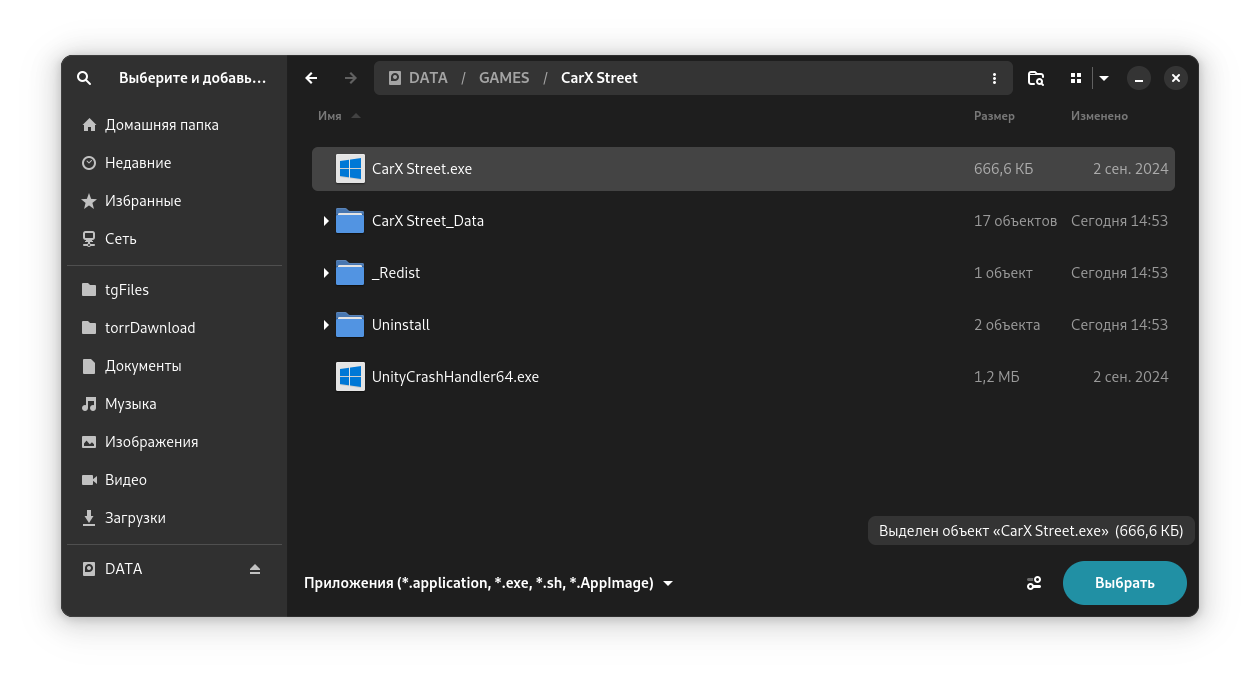The height and width of the screenshot is (684, 1260).
Task: Close the file chooser dialog
Action: pos(1176,78)
